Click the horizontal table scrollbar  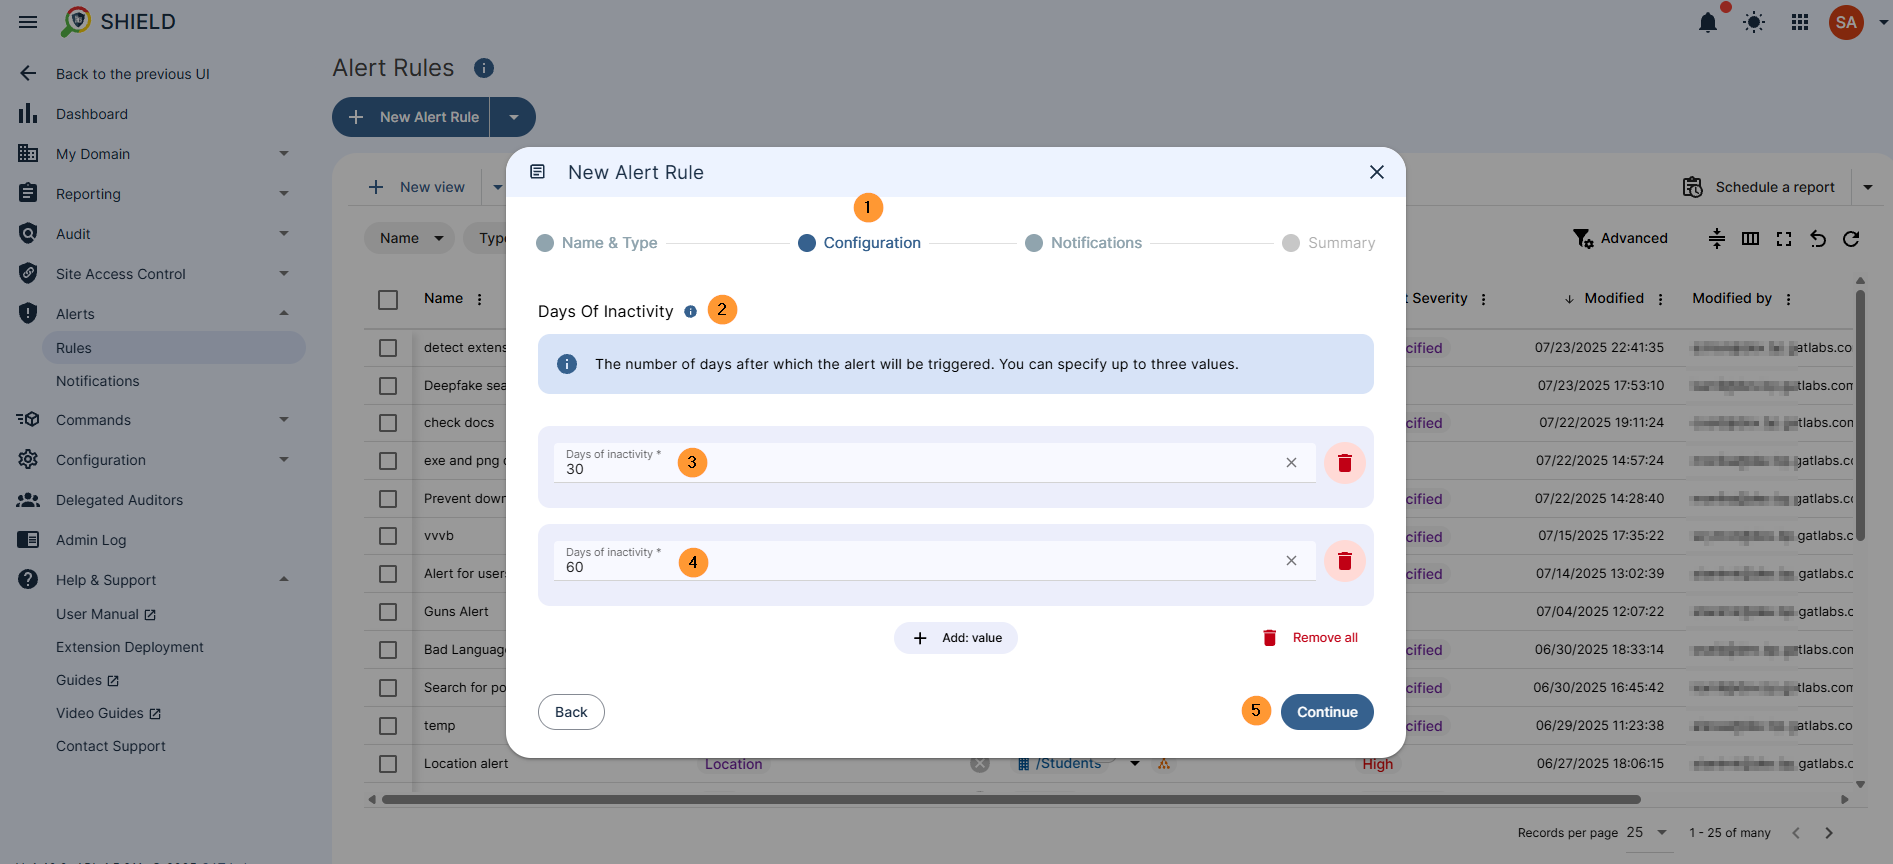(1011, 799)
